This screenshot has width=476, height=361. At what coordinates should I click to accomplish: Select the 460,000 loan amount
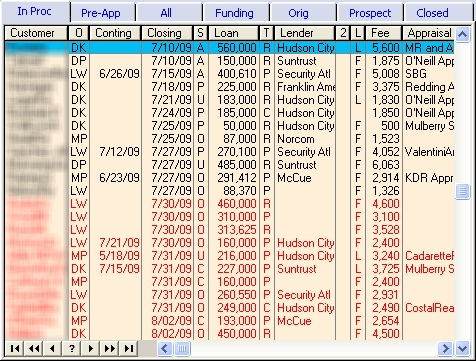[x=234, y=204]
